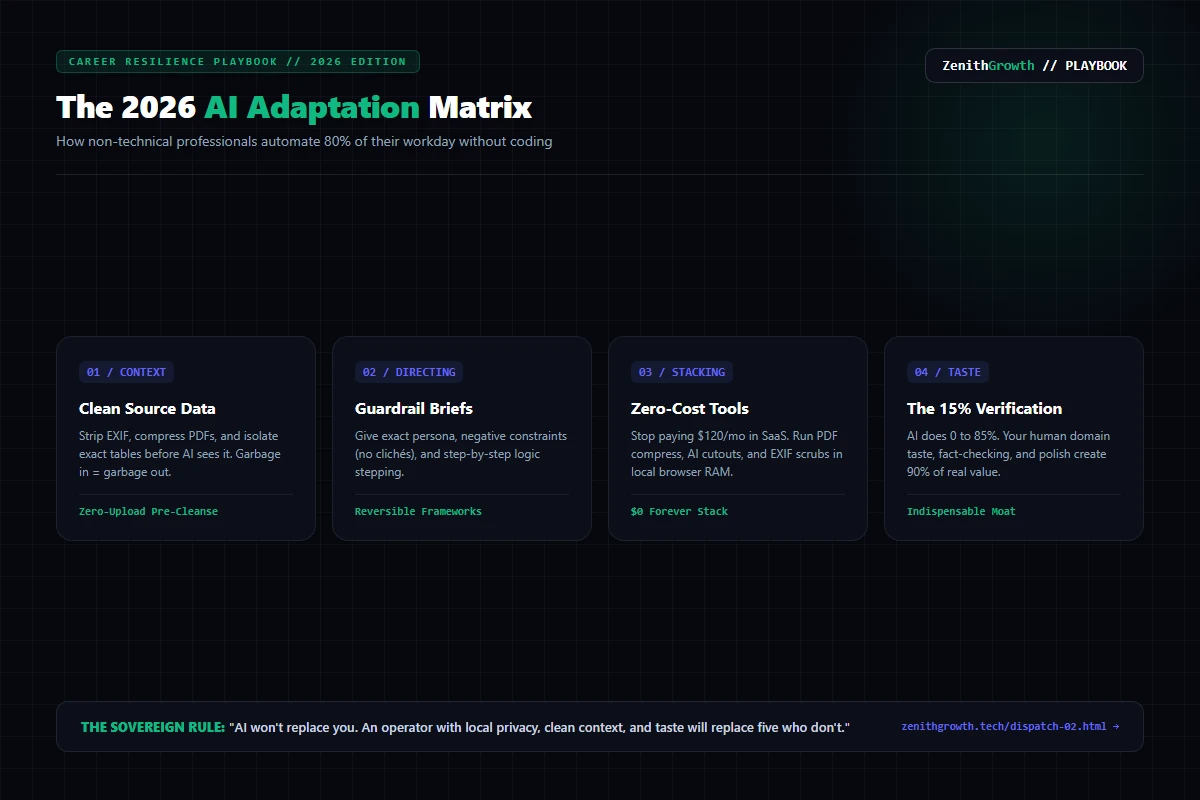Viewport: 1200px width, 800px height.
Task: Click the '01 / CONTEXT' label
Action: pyautogui.click(x=127, y=372)
